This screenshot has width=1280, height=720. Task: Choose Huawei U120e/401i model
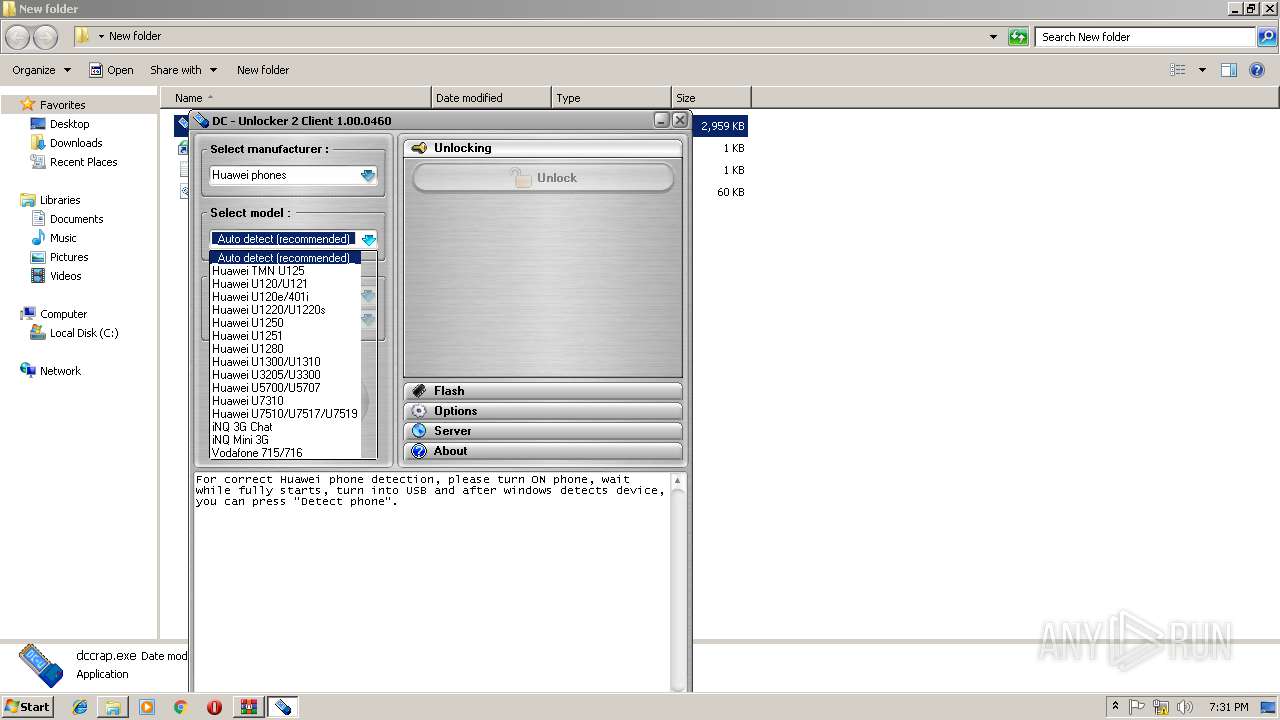click(x=285, y=297)
